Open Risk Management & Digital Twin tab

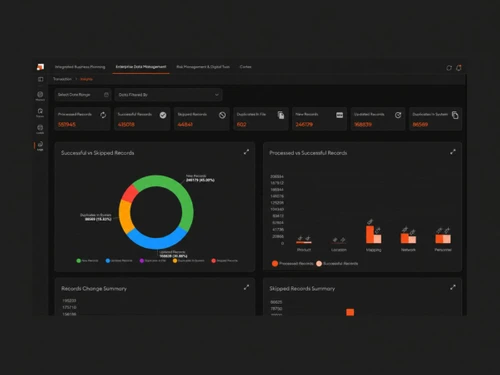[203, 67]
